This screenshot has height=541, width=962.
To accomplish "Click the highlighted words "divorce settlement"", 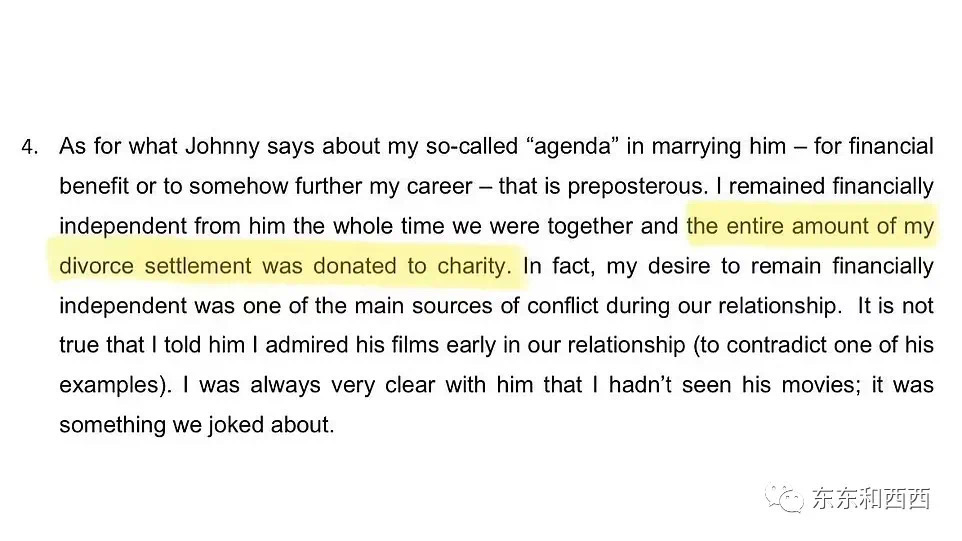I will [x=155, y=266].
